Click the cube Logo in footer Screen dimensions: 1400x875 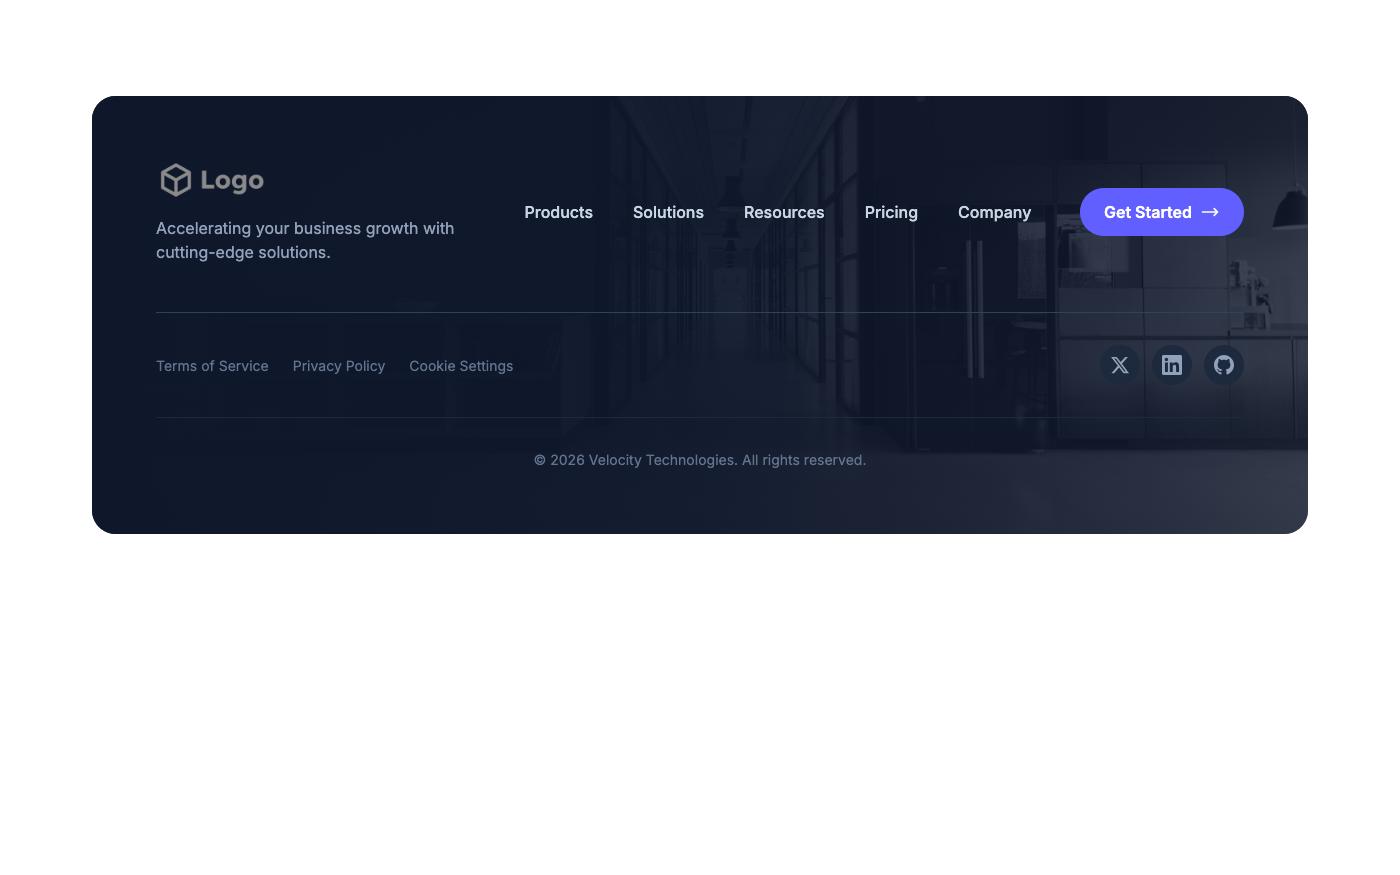coord(212,180)
